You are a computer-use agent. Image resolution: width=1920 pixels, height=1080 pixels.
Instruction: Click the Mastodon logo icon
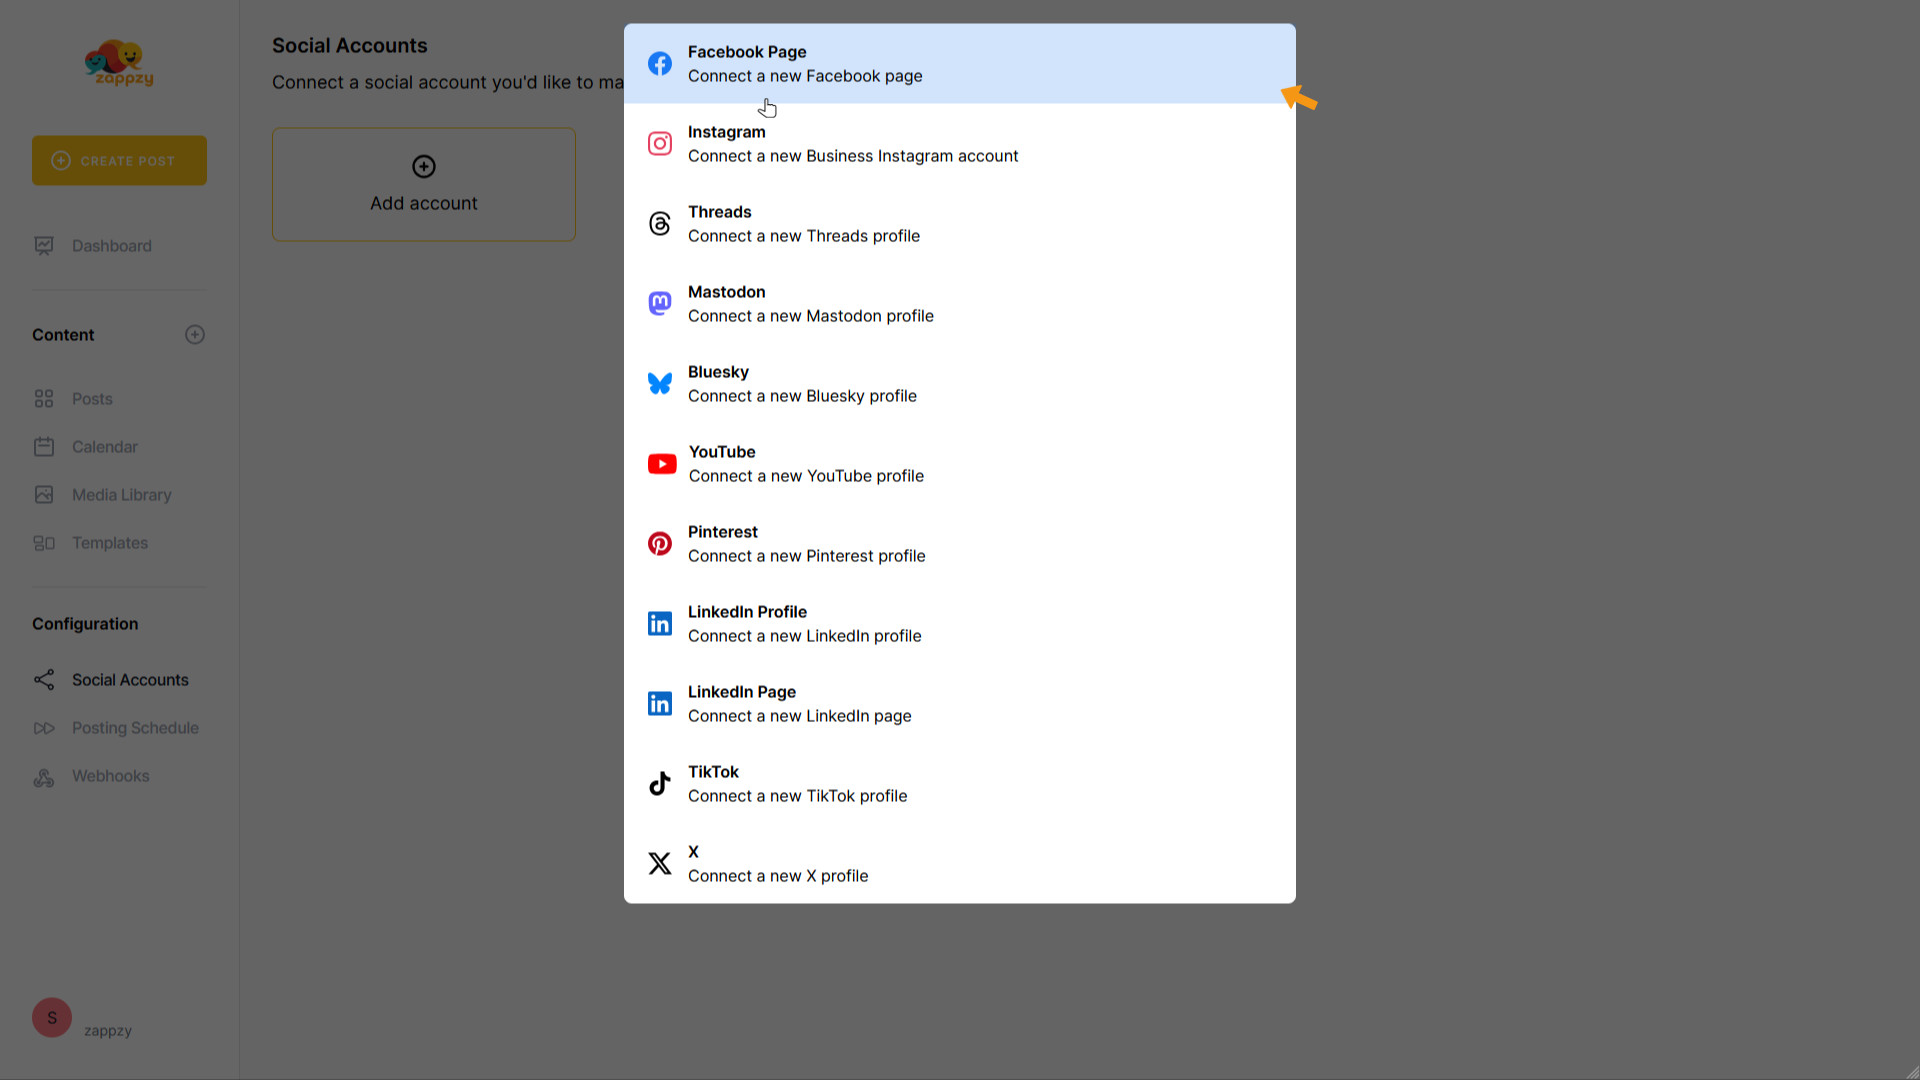[x=660, y=304]
